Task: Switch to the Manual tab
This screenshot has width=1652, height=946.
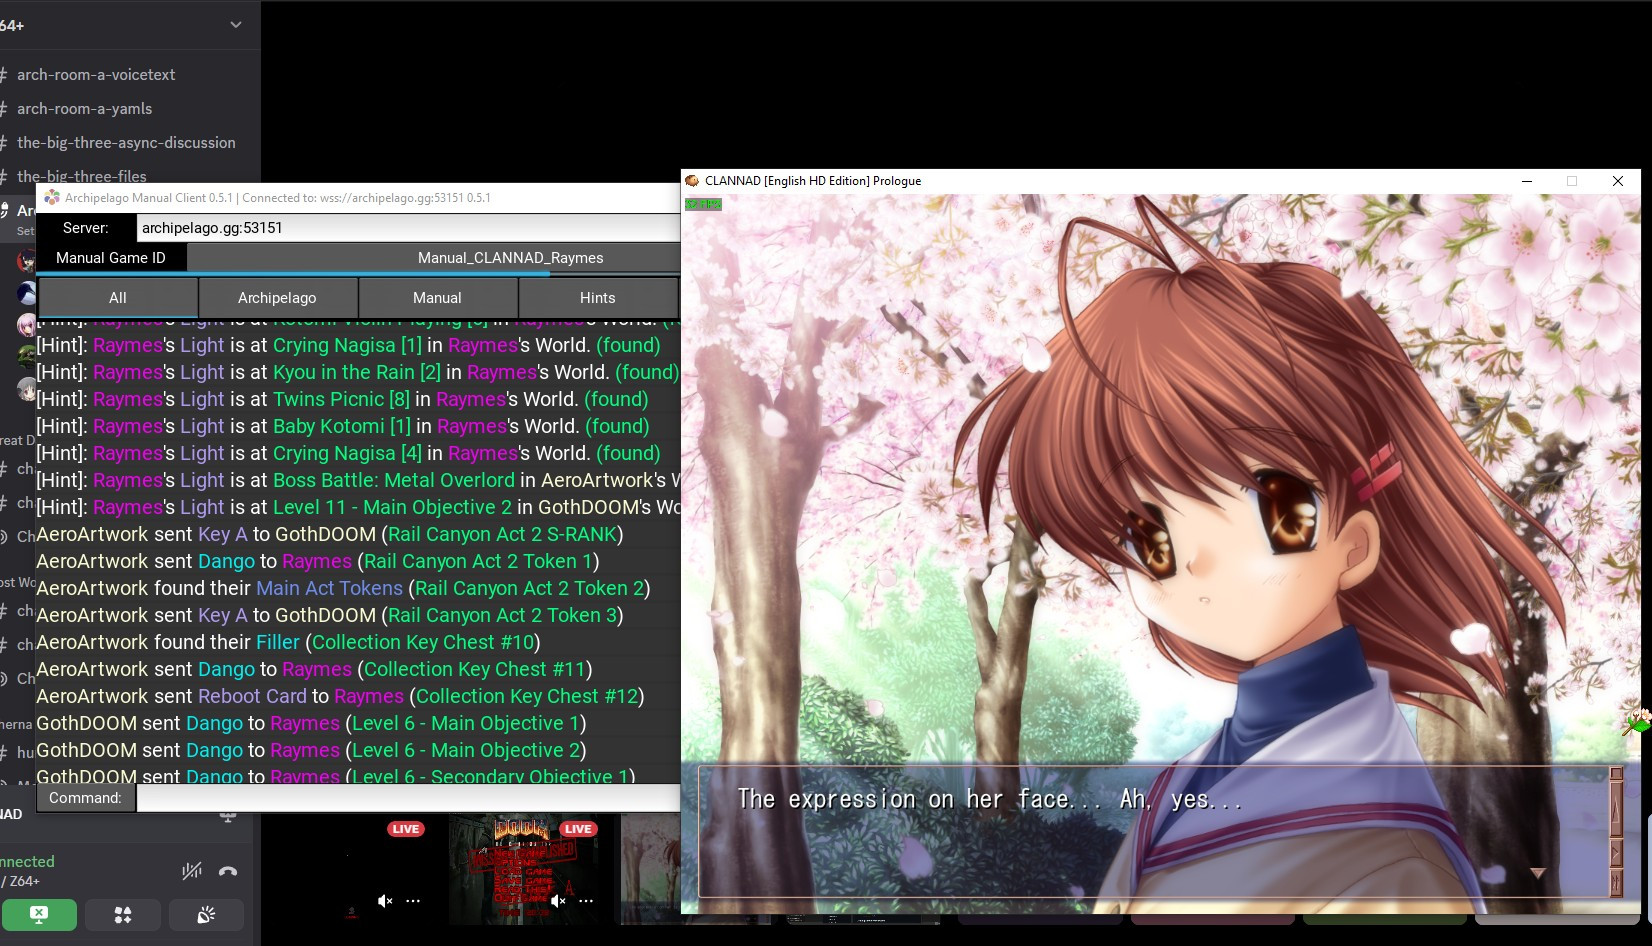Action: click(437, 298)
